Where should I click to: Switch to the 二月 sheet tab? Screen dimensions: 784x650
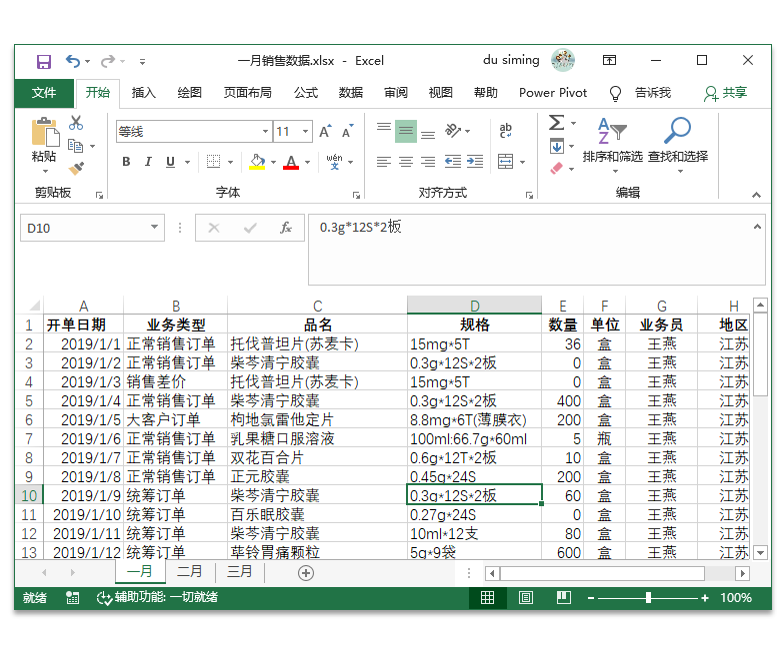click(x=190, y=572)
